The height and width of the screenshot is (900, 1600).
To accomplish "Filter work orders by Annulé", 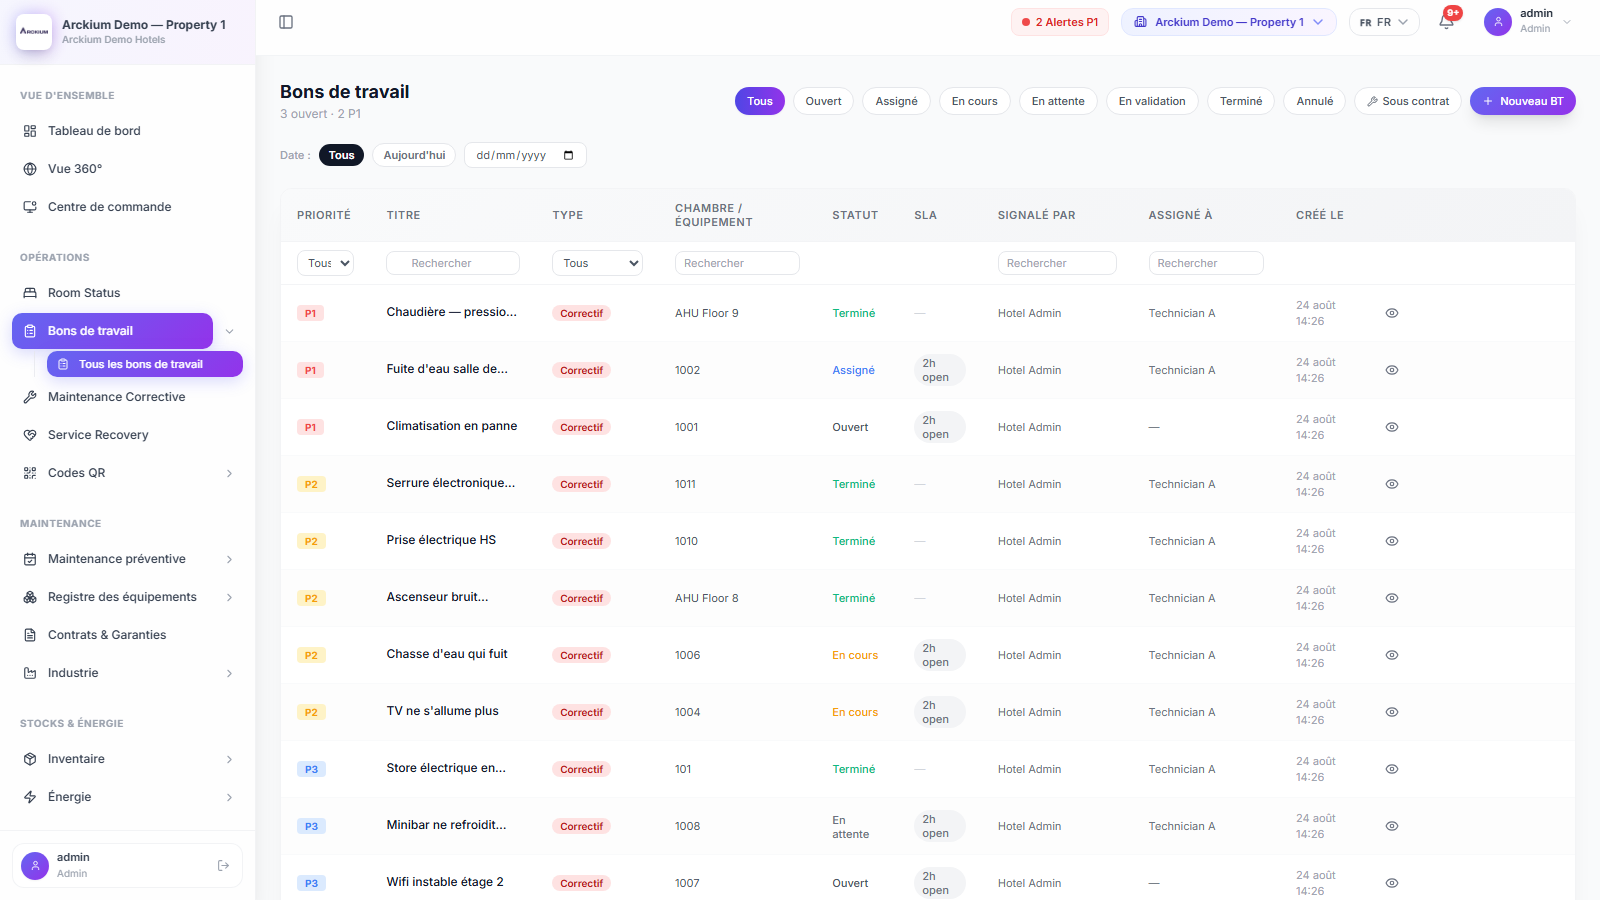I will [1315, 101].
